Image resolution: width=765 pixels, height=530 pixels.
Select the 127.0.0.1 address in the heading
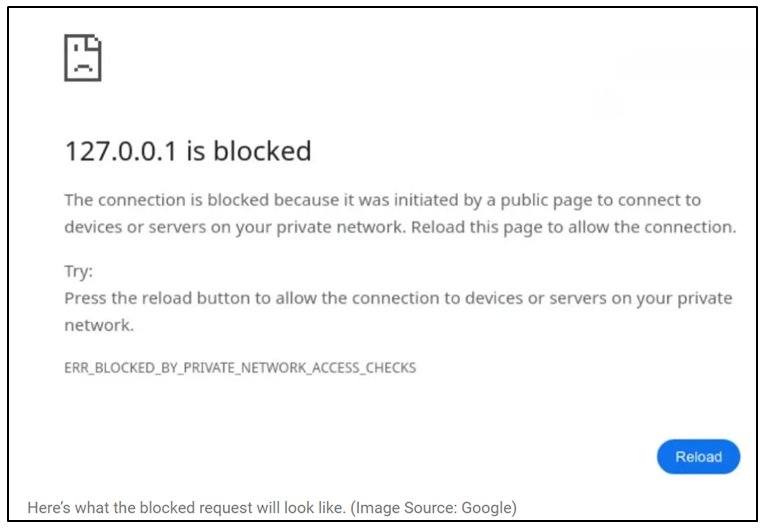122,151
